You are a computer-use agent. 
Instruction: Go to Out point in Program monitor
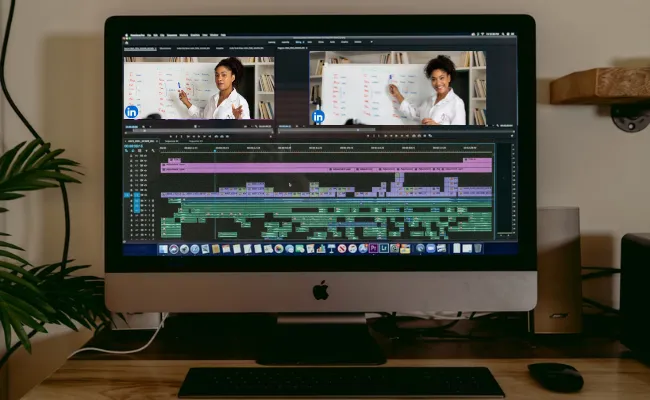[x=407, y=136]
